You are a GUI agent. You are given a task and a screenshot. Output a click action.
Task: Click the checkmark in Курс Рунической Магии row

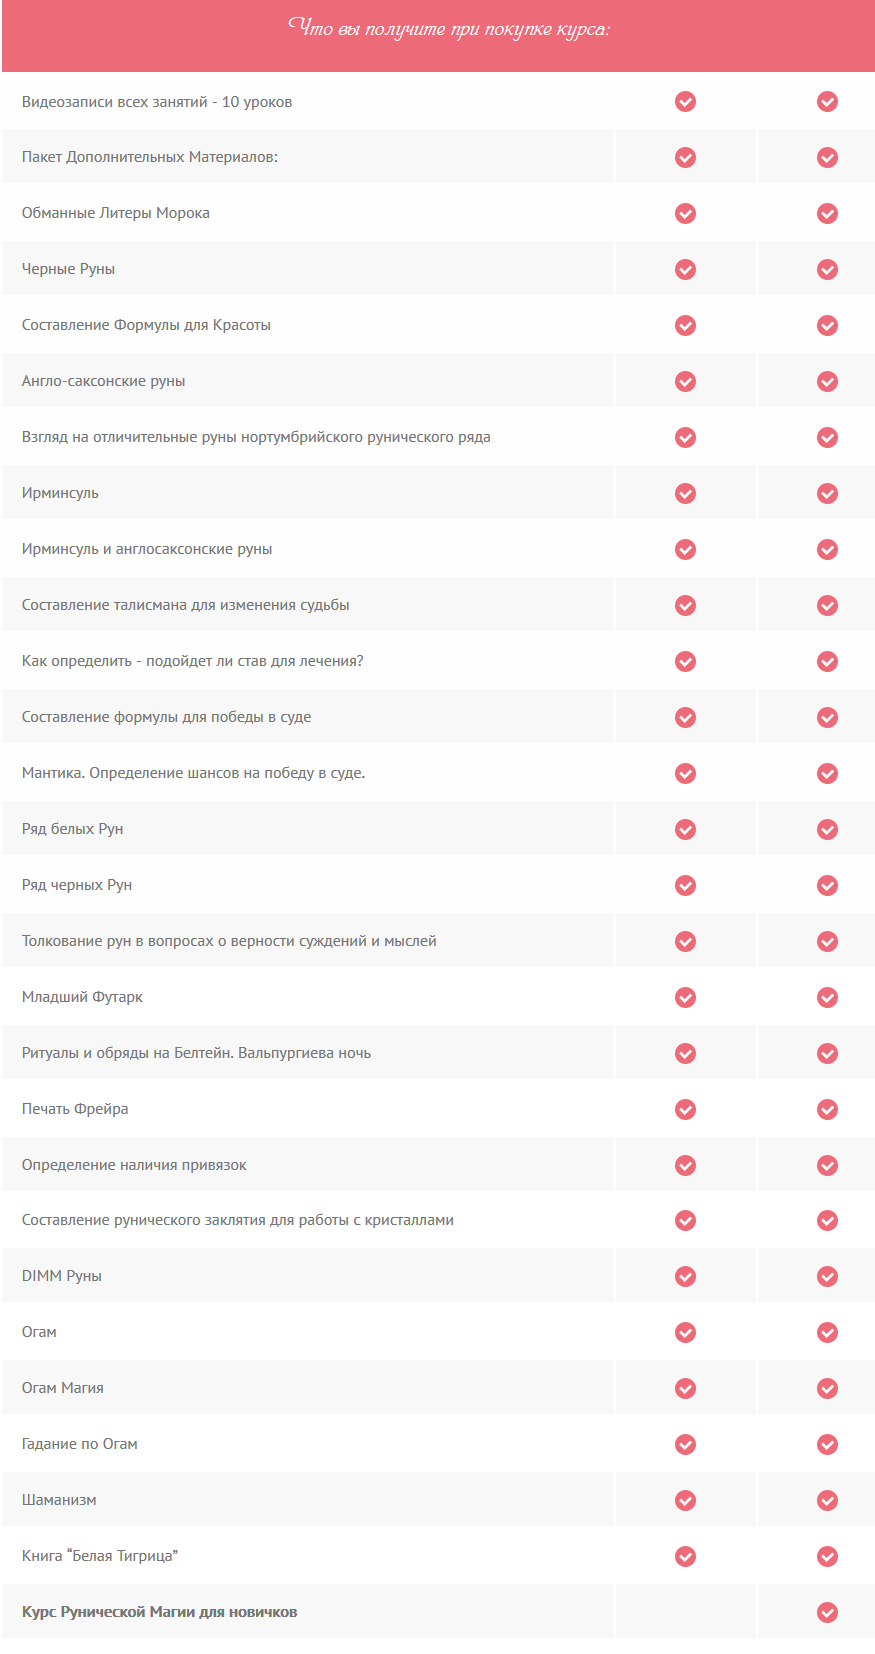pyautogui.click(x=827, y=1612)
